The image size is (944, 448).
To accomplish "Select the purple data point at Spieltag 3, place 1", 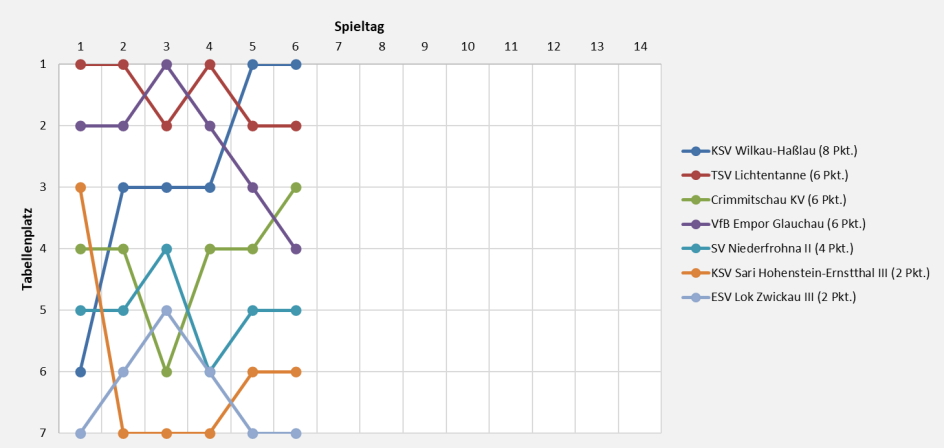I will [166, 65].
